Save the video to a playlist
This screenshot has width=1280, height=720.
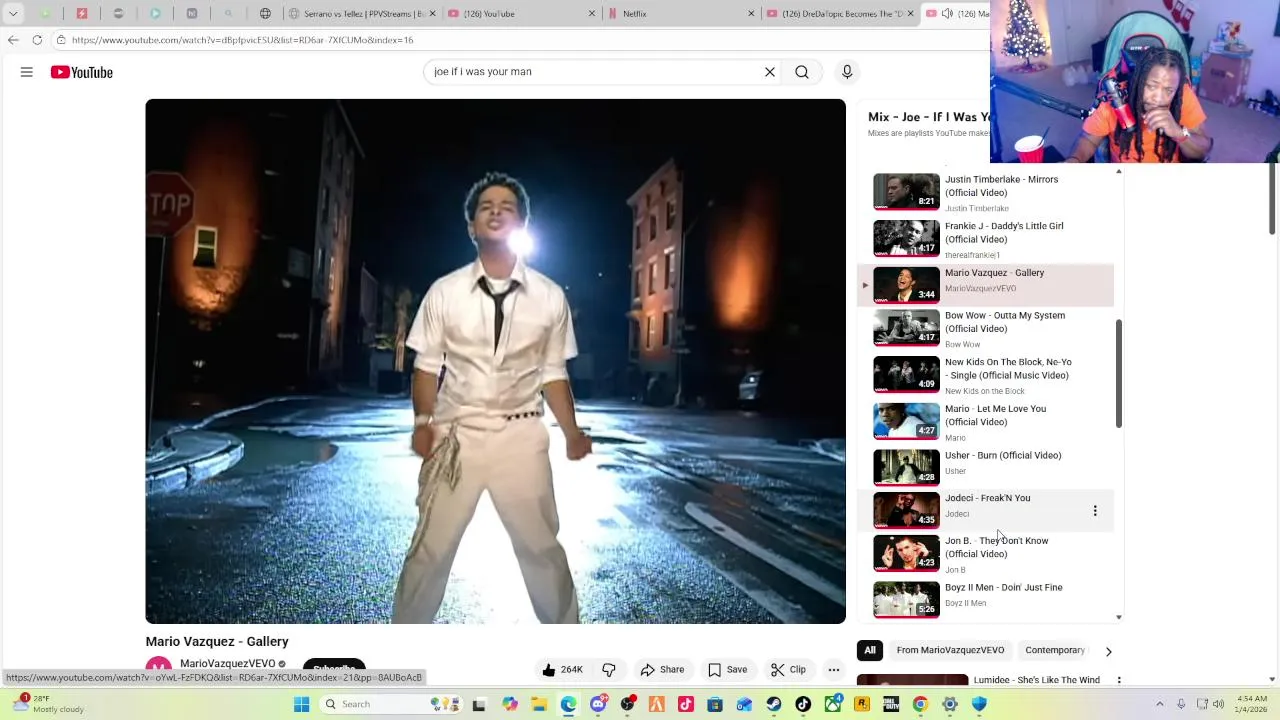click(728, 670)
